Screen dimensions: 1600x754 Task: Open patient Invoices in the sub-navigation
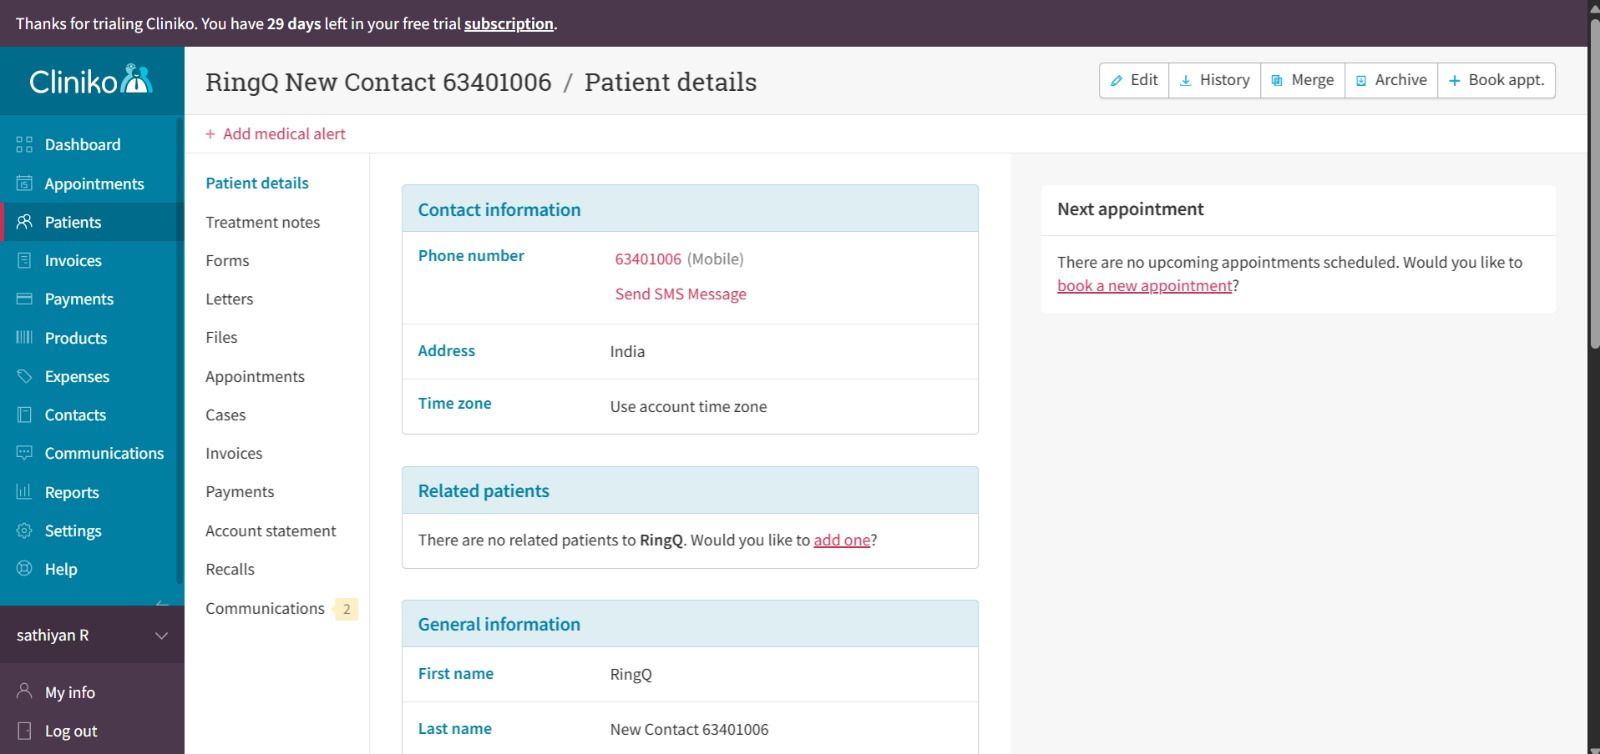234,453
